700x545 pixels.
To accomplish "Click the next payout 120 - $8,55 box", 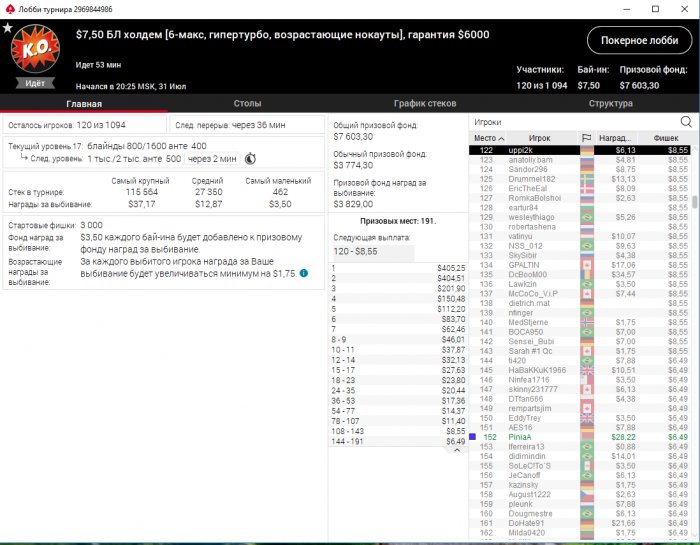I will pyautogui.click(x=373, y=252).
